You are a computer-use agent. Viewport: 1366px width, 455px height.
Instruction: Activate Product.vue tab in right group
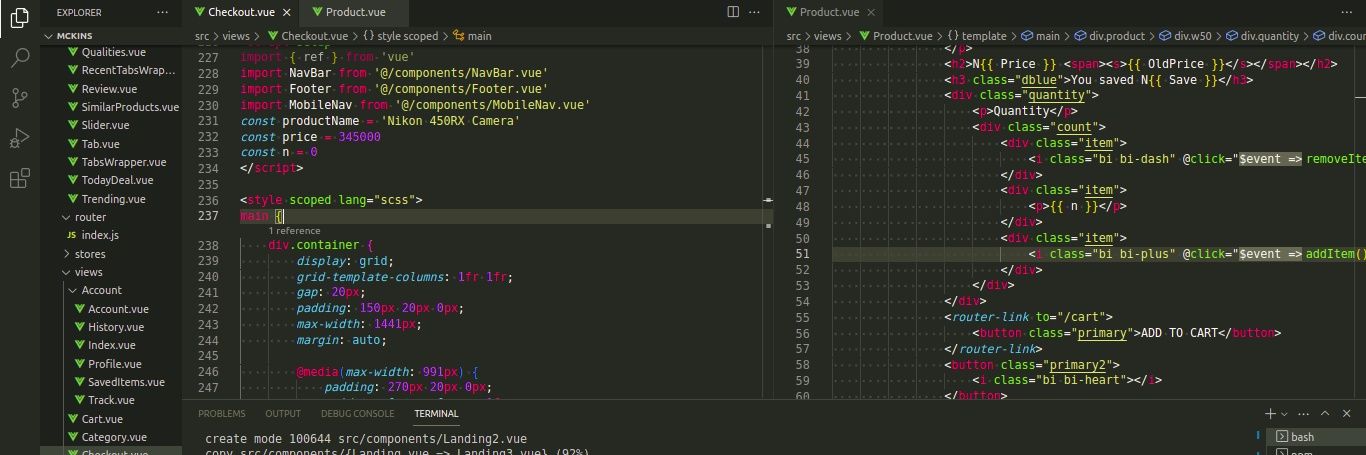(829, 12)
